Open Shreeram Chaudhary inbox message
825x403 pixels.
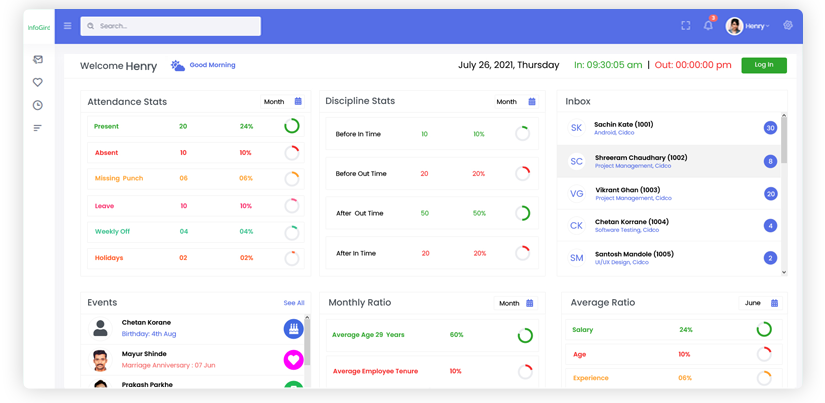(x=668, y=161)
